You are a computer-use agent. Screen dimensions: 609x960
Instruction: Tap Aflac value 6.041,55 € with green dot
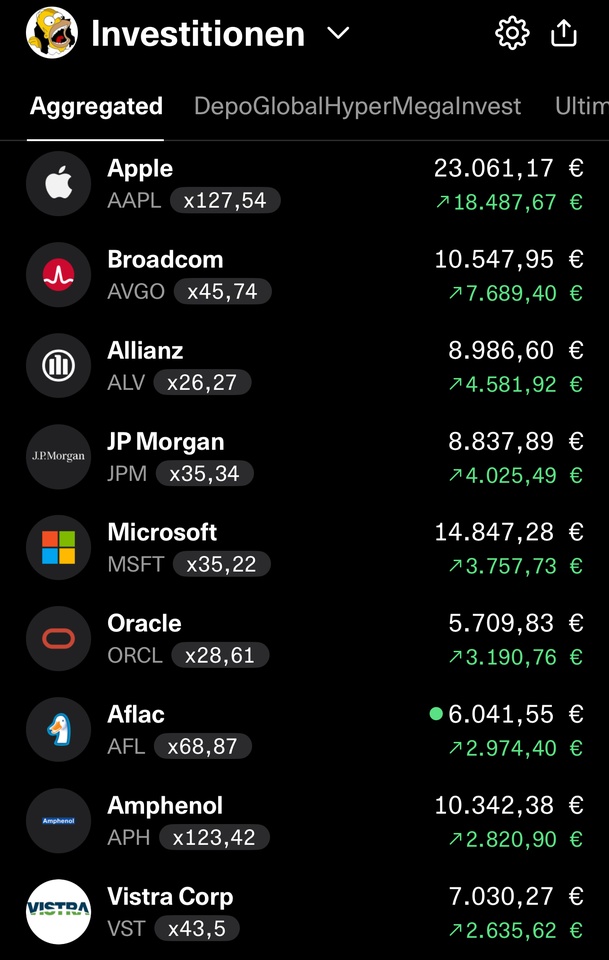point(507,714)
